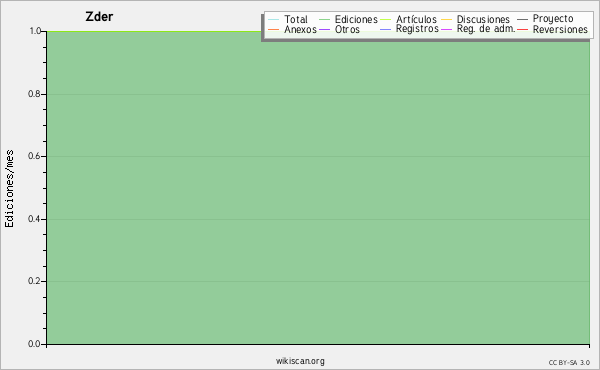Click the Otros legend entry
Screen dimensions: 600x370
[x=339, y=29]
